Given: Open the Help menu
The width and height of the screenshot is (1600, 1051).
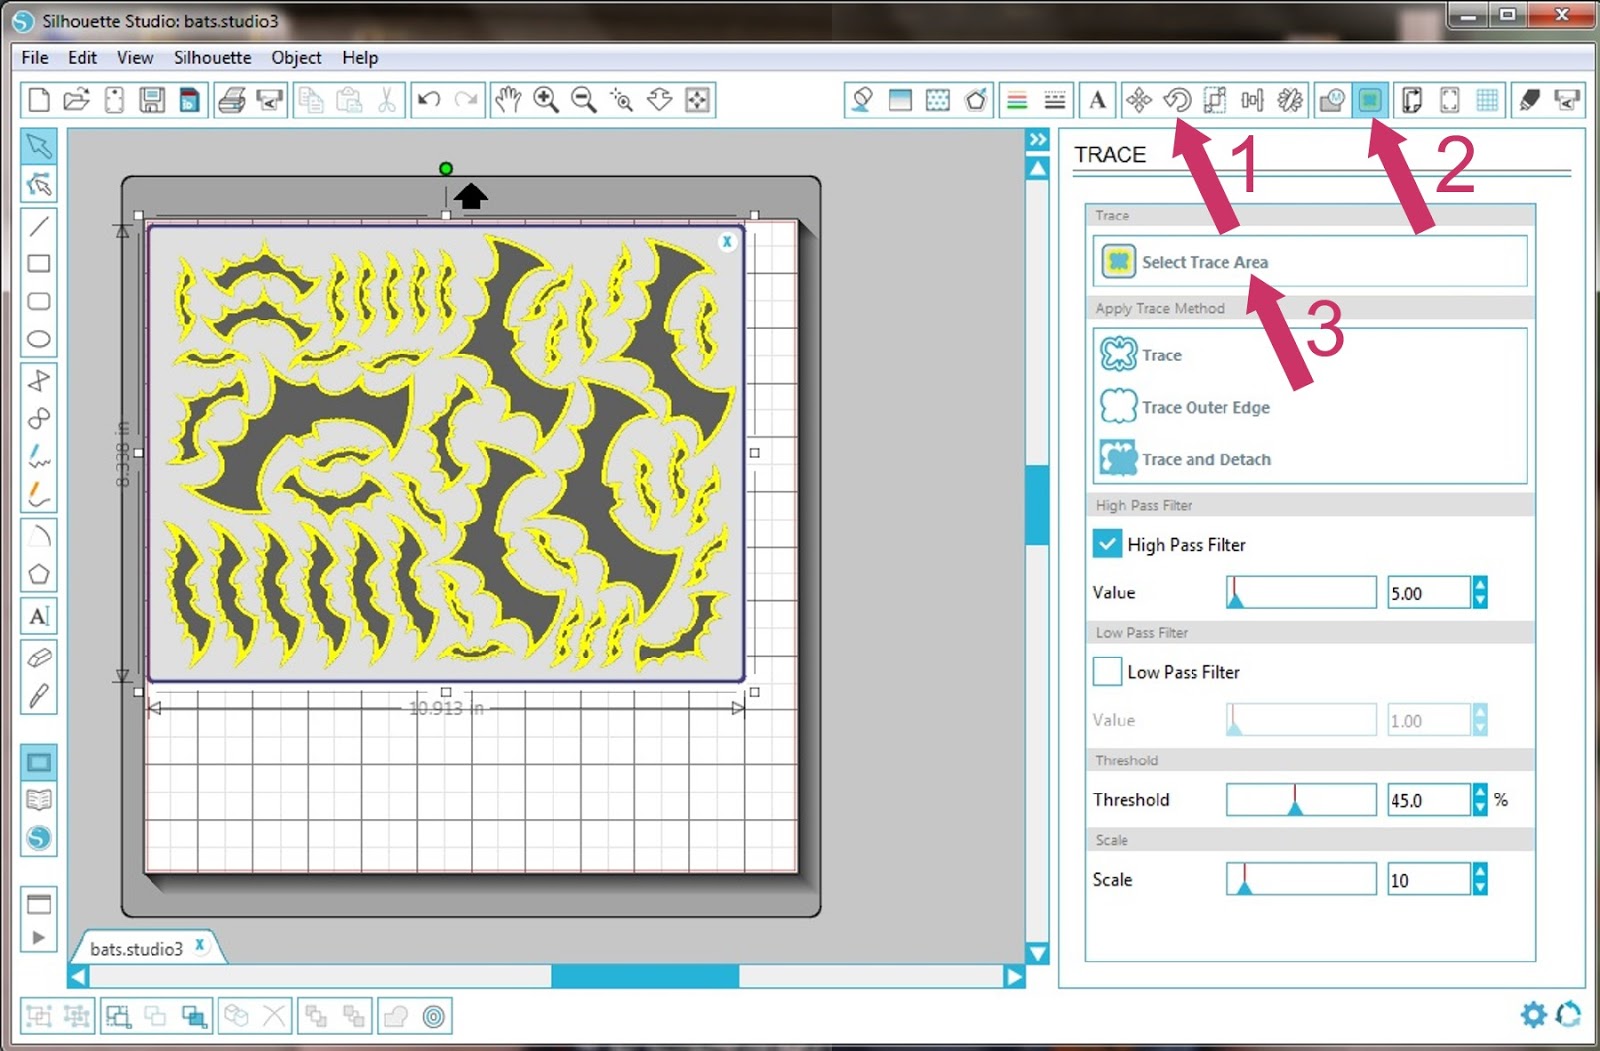Looking at the screenshot, I should click(360, 58).
